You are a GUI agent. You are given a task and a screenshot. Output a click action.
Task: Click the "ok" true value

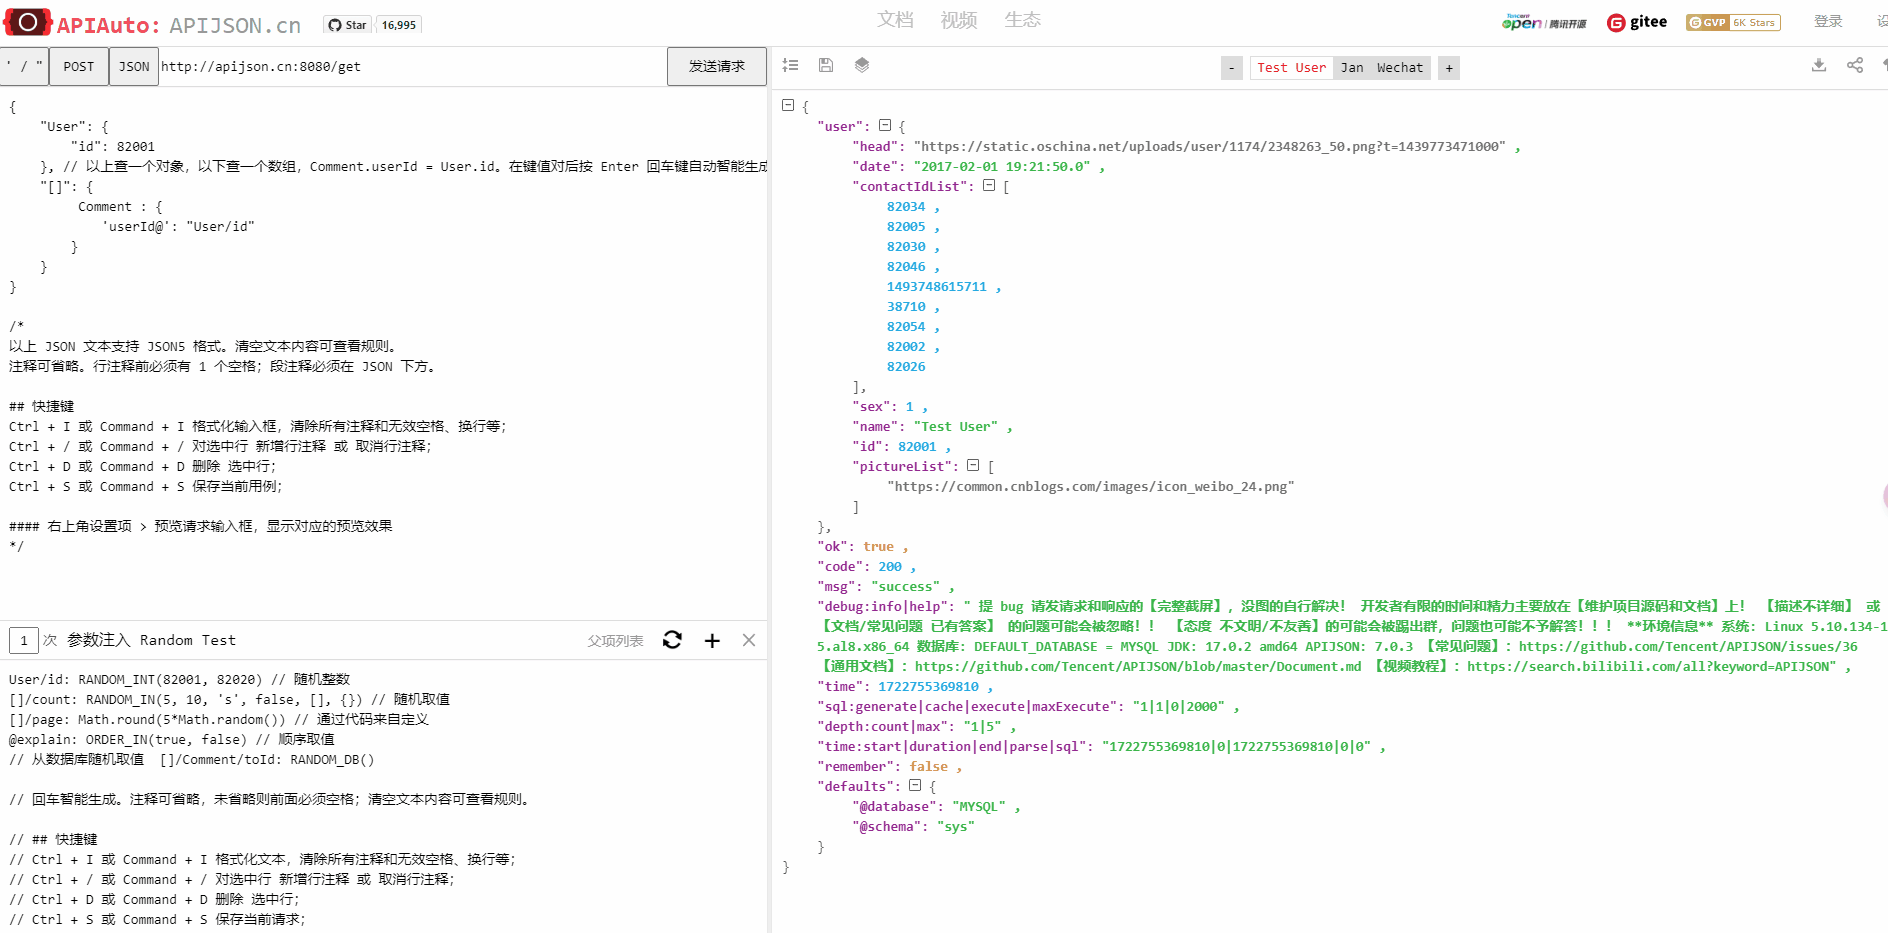click(879, 547)
